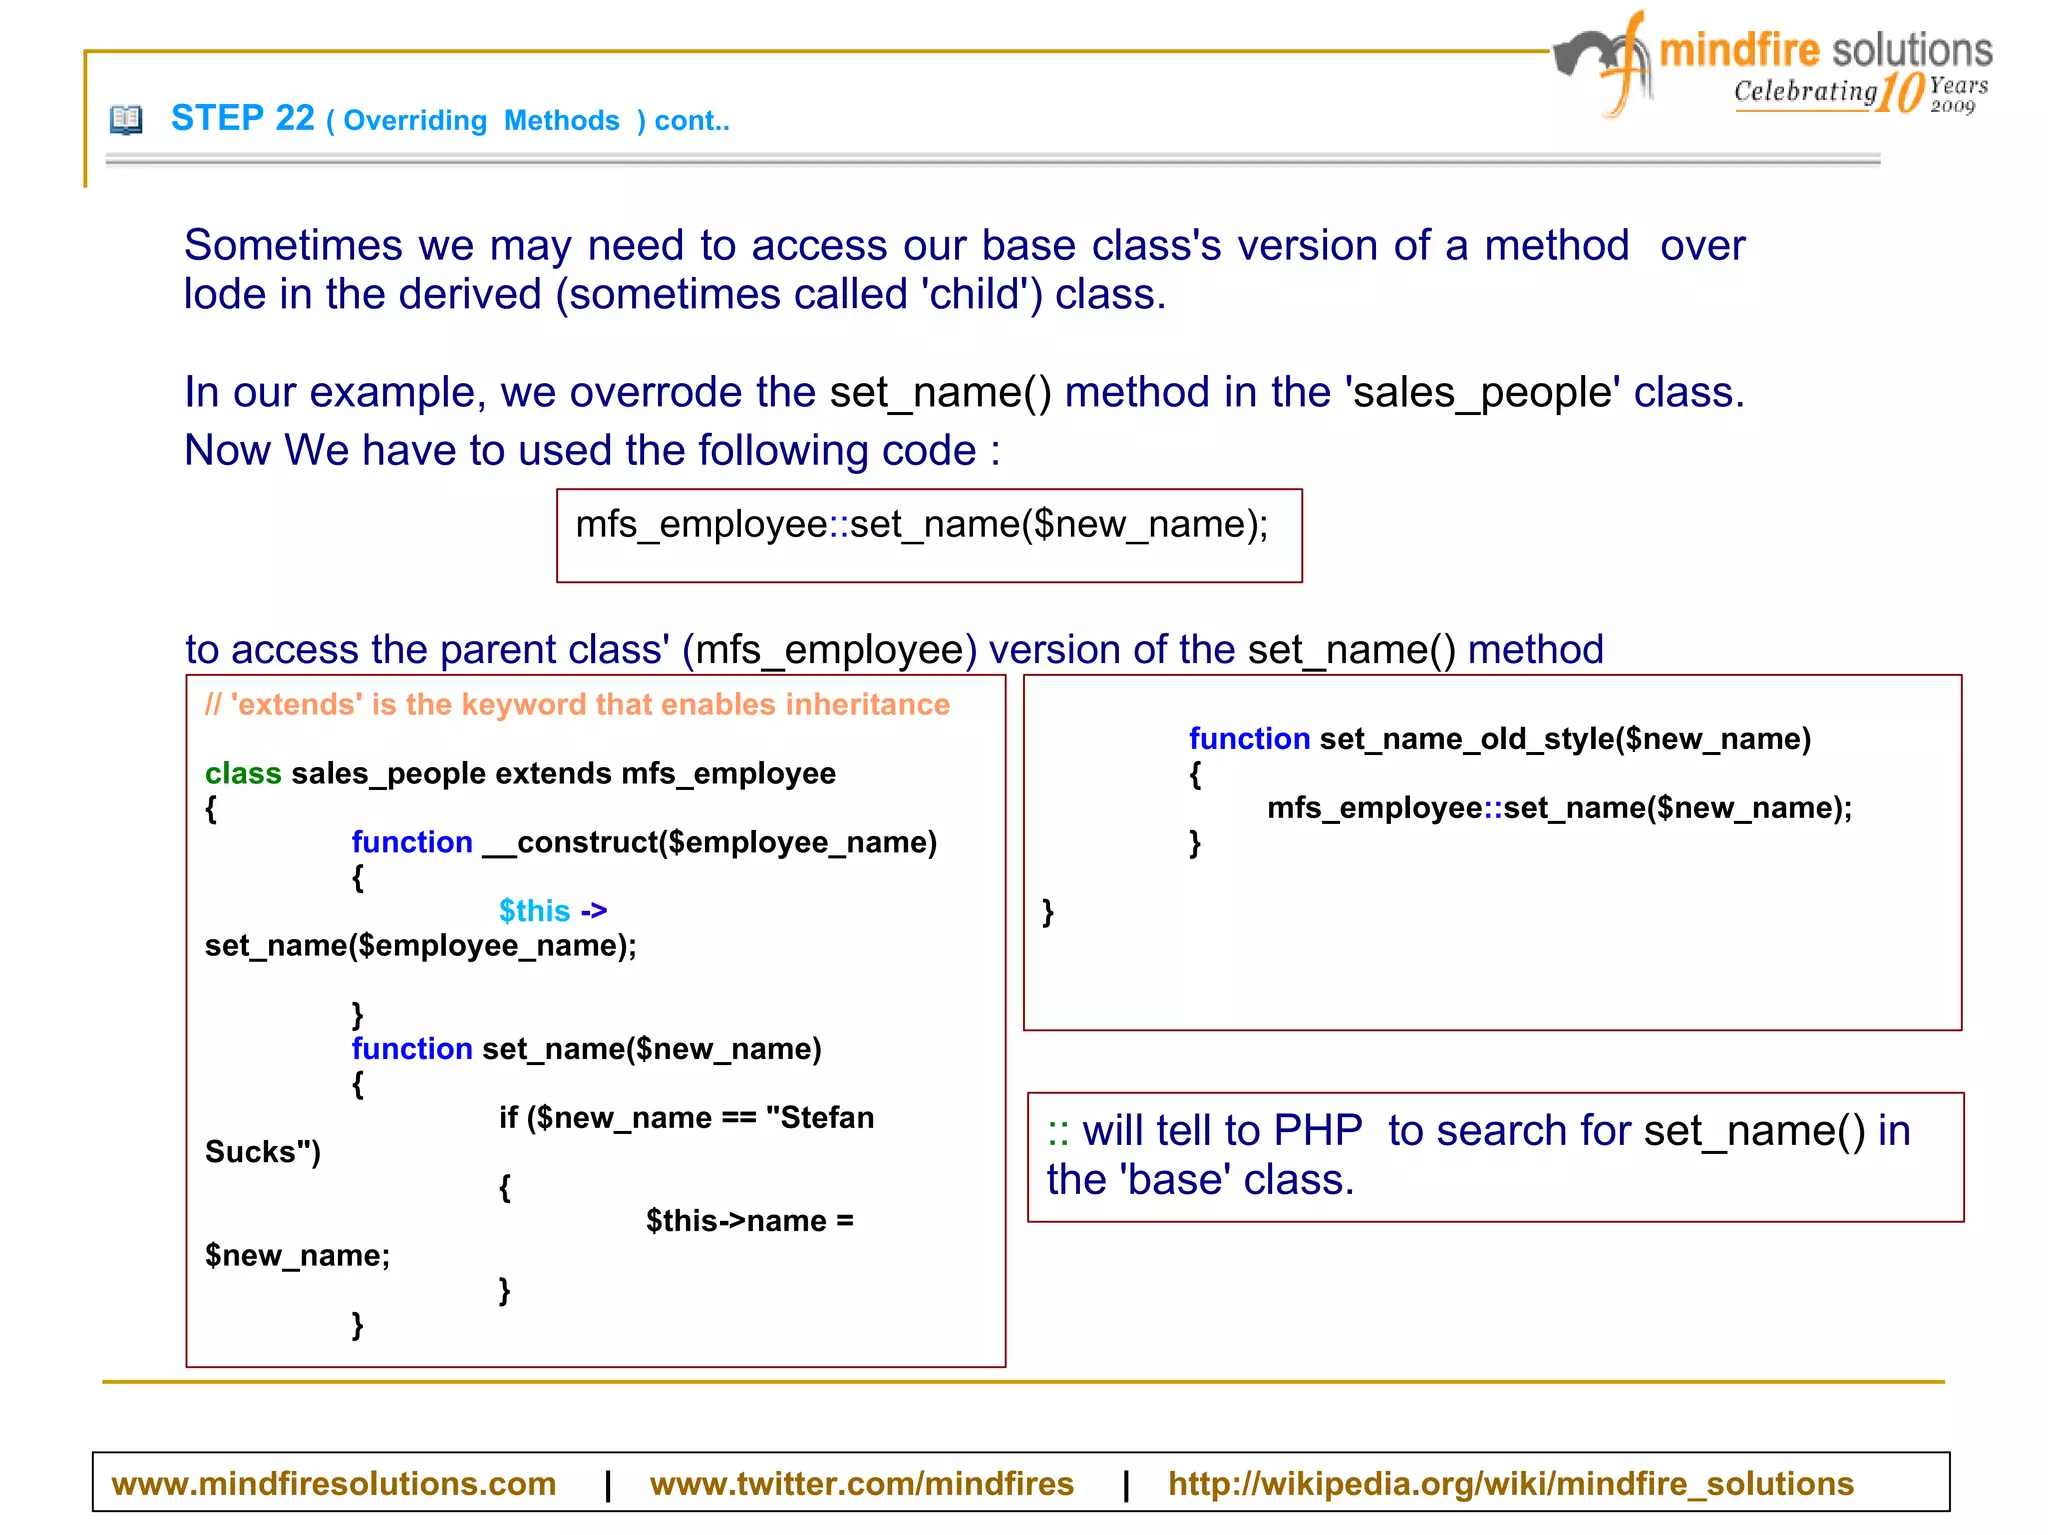Click 'function set_name_old_style($new_name)' line

tap(1500, 739)
